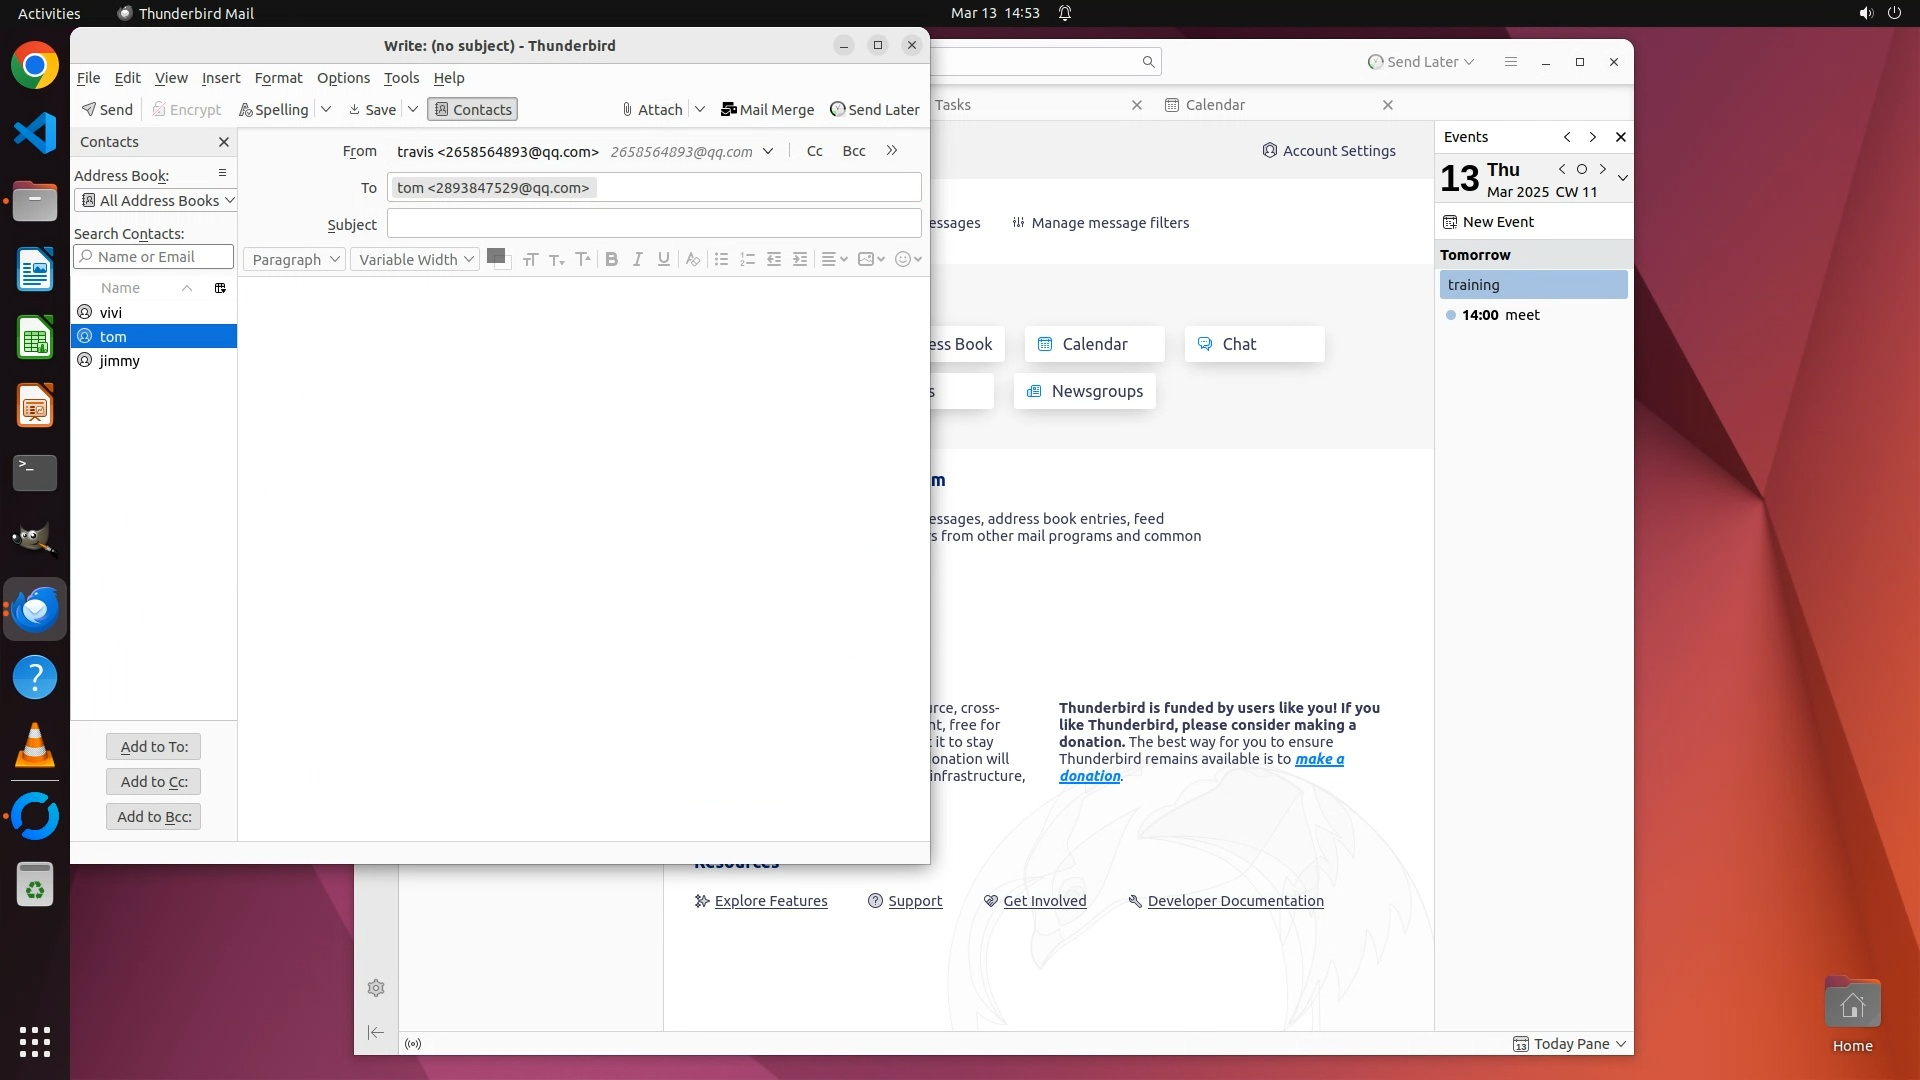Open the Paragraph style dropdown
The height and width of the screenshot is (1080, 1920).
(x=294, y=259)
